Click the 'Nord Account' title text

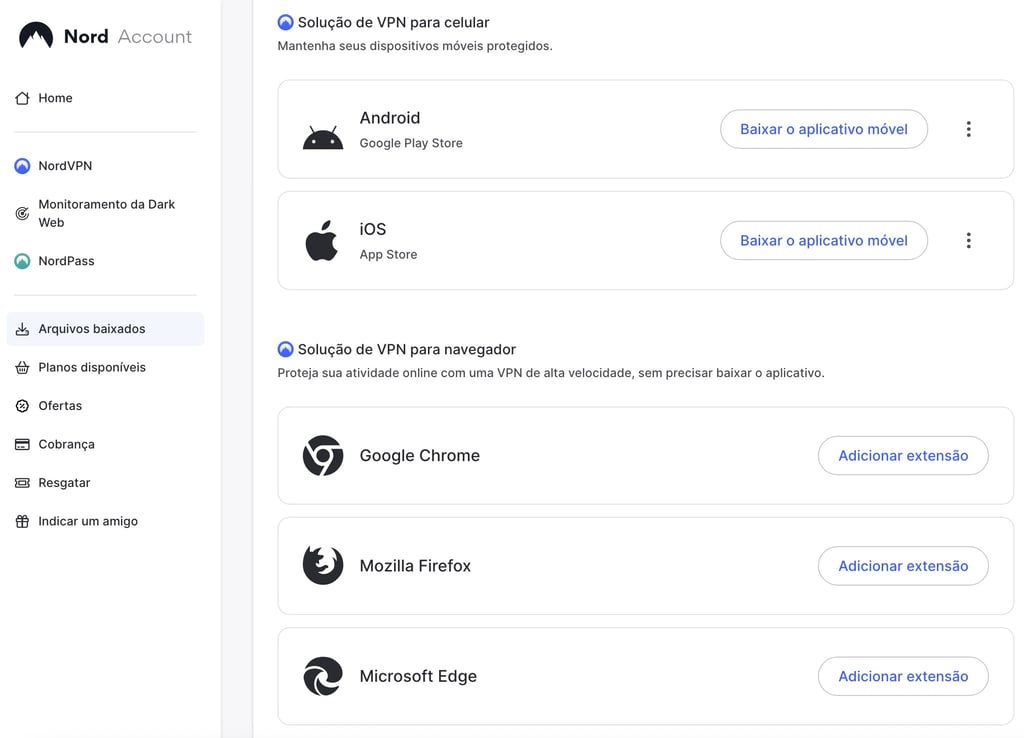click(128, 37)
